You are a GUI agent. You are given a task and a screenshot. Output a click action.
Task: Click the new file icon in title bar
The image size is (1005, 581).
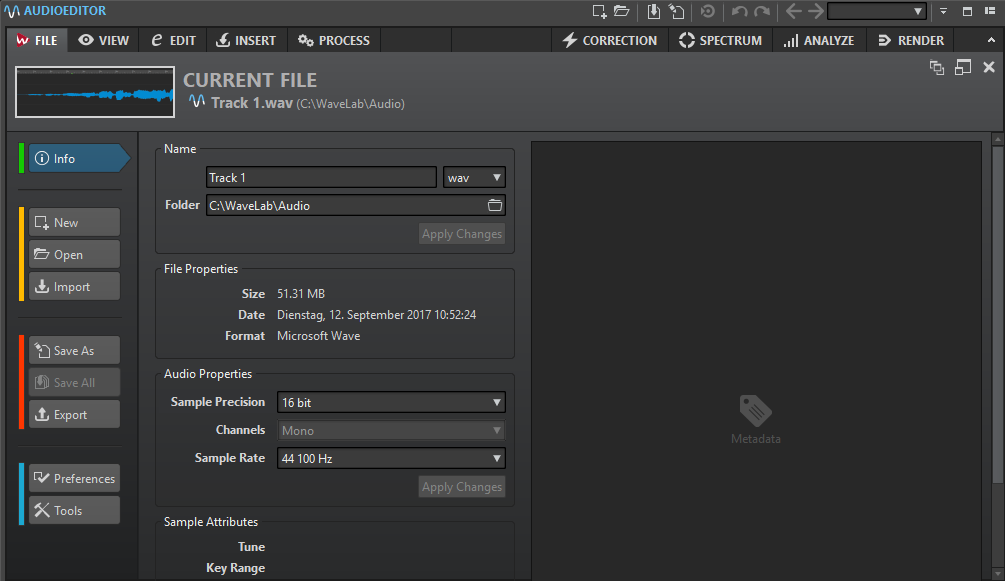[599, 11]
